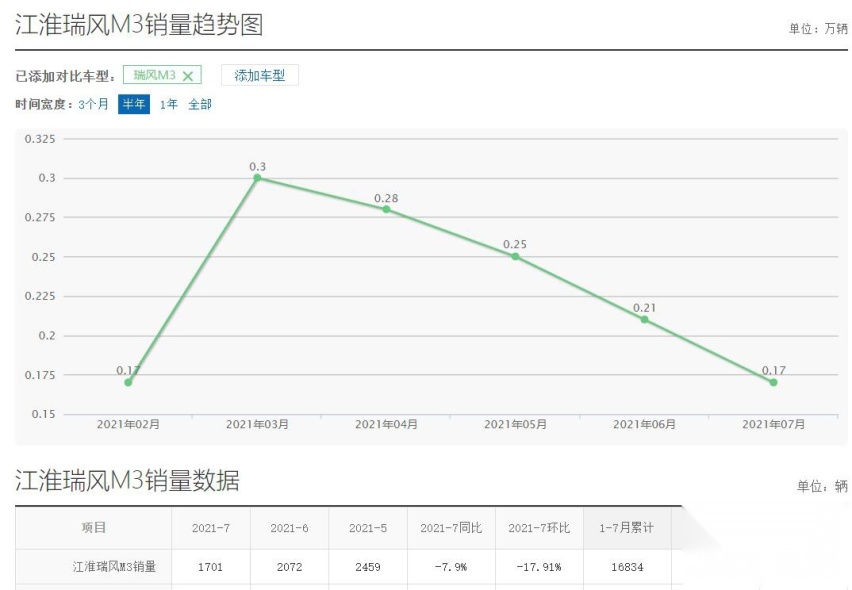Click the 2021年03月 peak data point 0.3
Viewport: 852px width, 590px height.
tap(258, 178)
